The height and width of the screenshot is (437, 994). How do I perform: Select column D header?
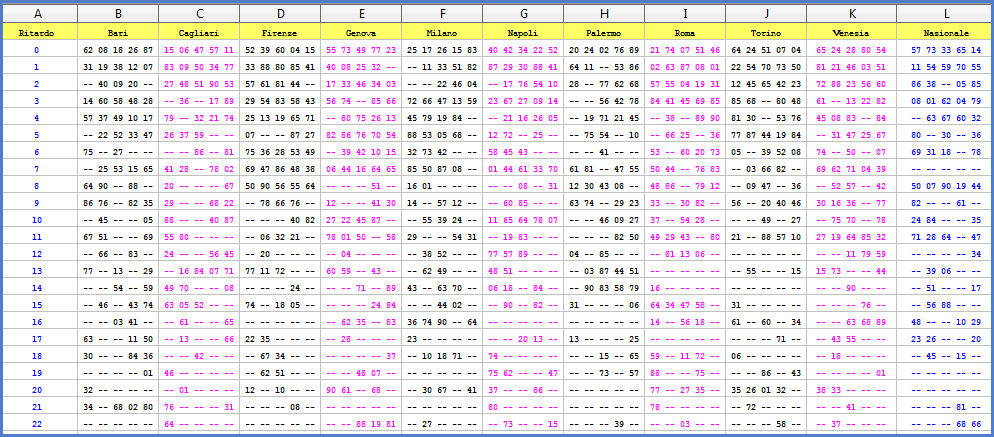coord(280,14)
